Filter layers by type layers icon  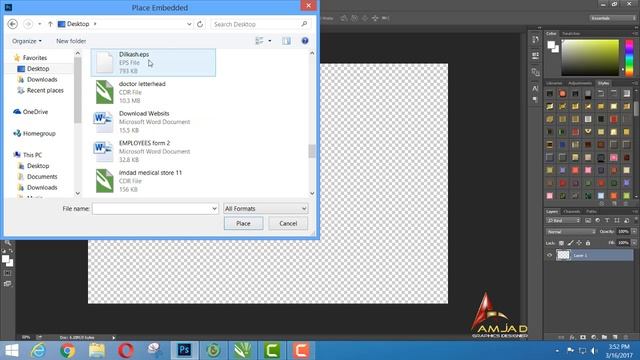coord(607,220)
